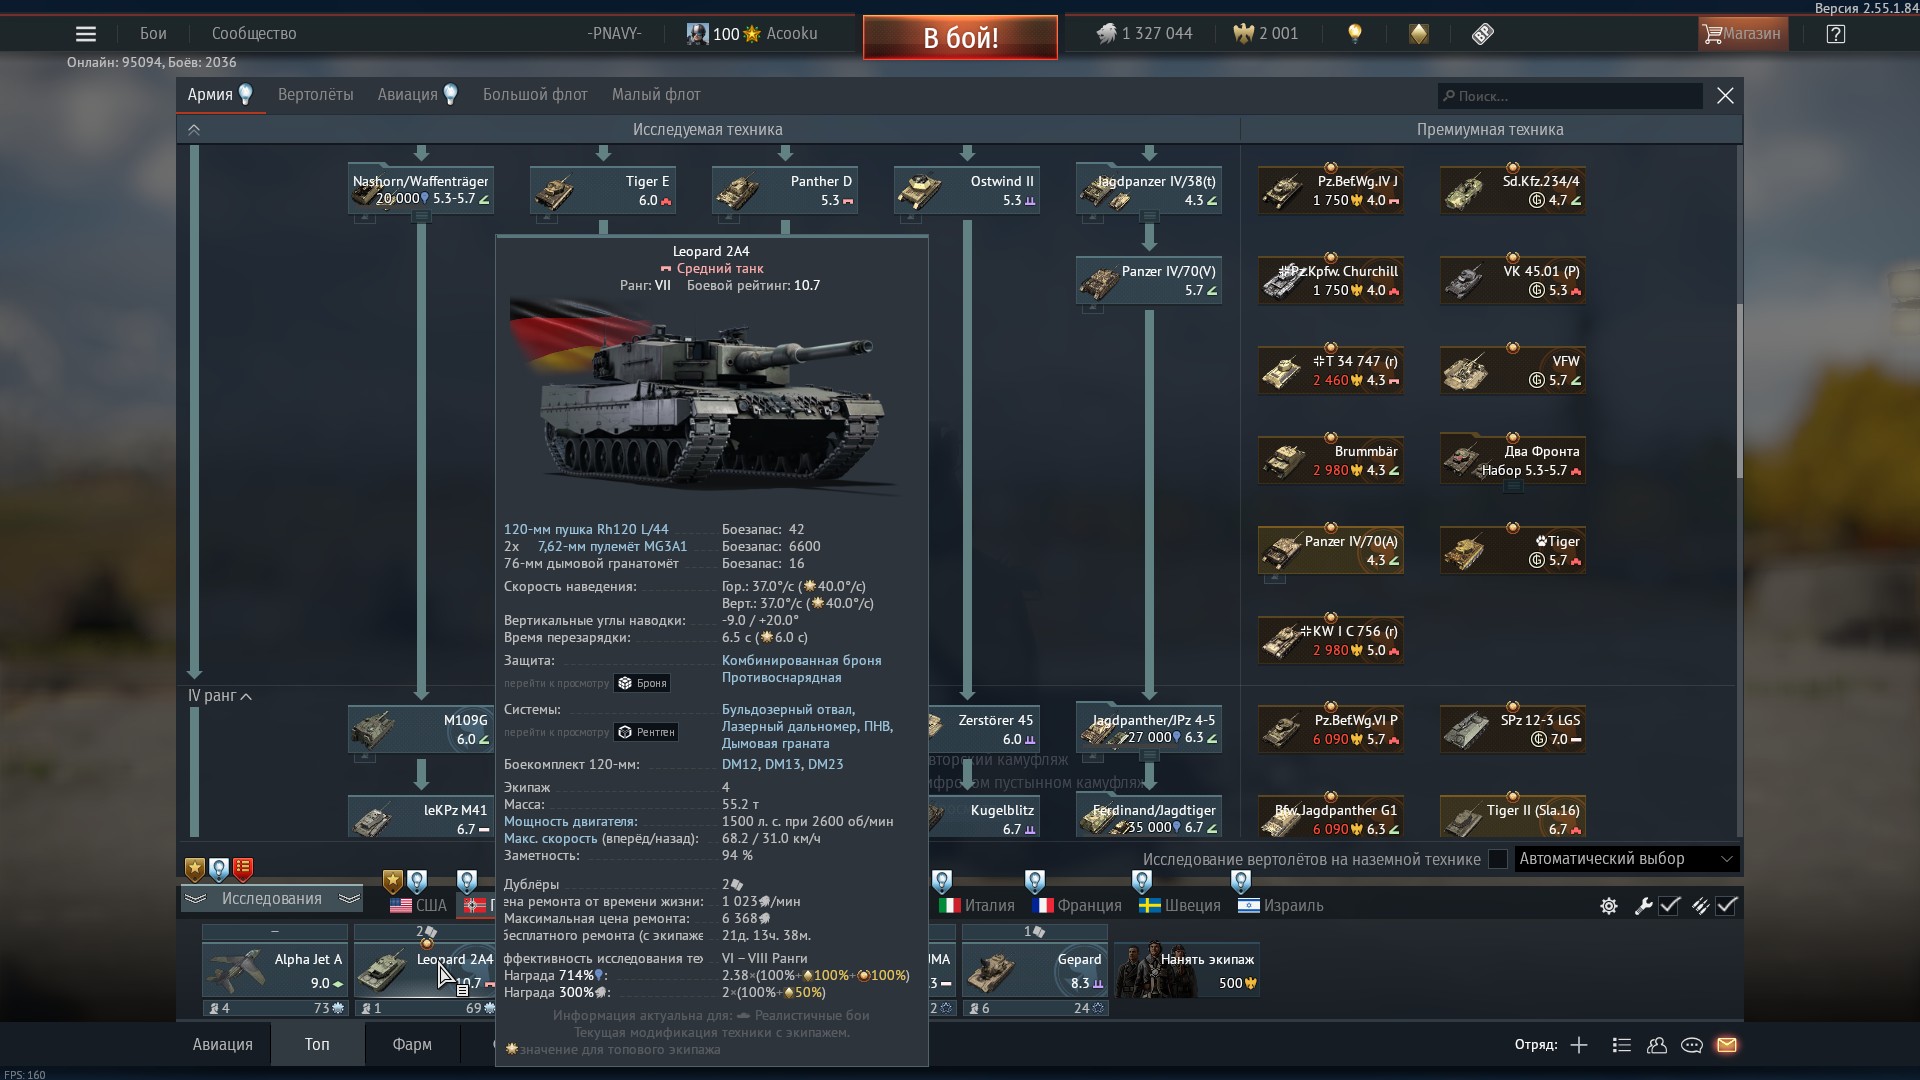Open the contacts friends icon

(x=1657, y=1045)
